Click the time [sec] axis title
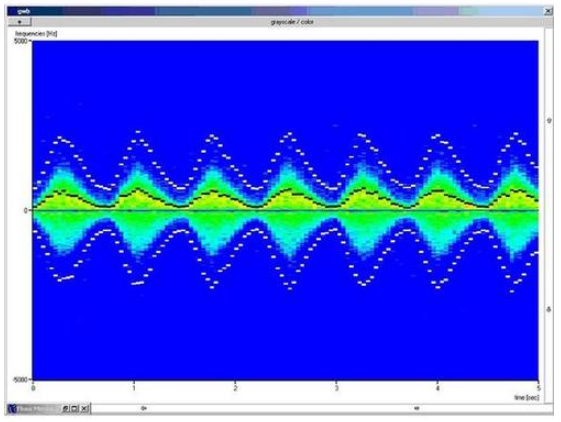Viewport: 561px width, 422px height. click(526, 398)
